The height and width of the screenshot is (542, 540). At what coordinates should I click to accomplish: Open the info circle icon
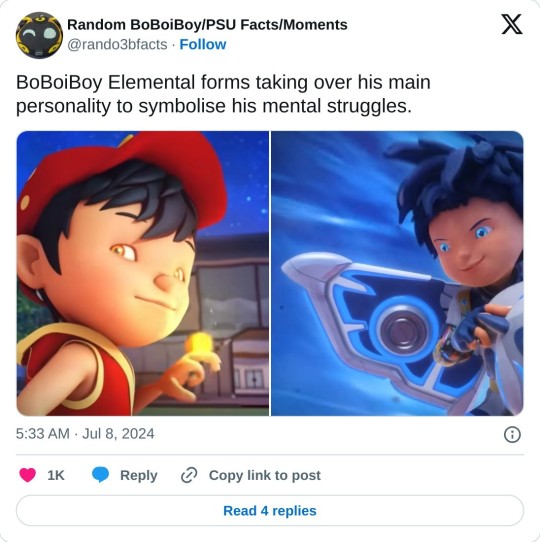(512, 434)
